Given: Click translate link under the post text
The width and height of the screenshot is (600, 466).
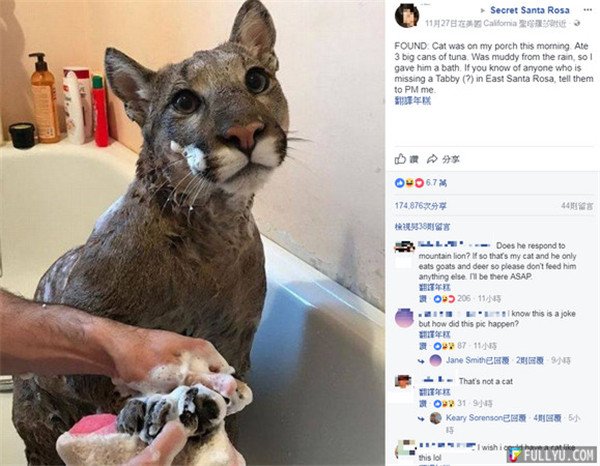Looking at the screenshot, I should click(x=412, y=101).
